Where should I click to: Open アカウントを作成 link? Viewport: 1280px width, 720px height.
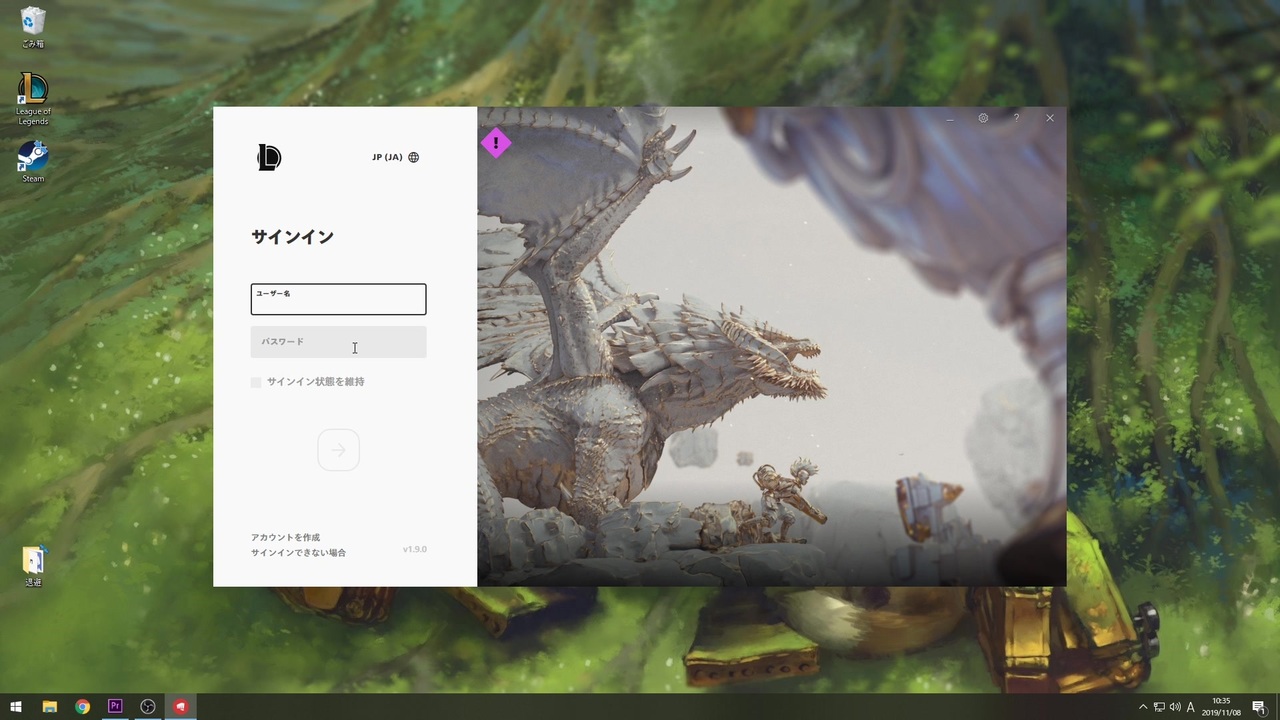[285, 537]
